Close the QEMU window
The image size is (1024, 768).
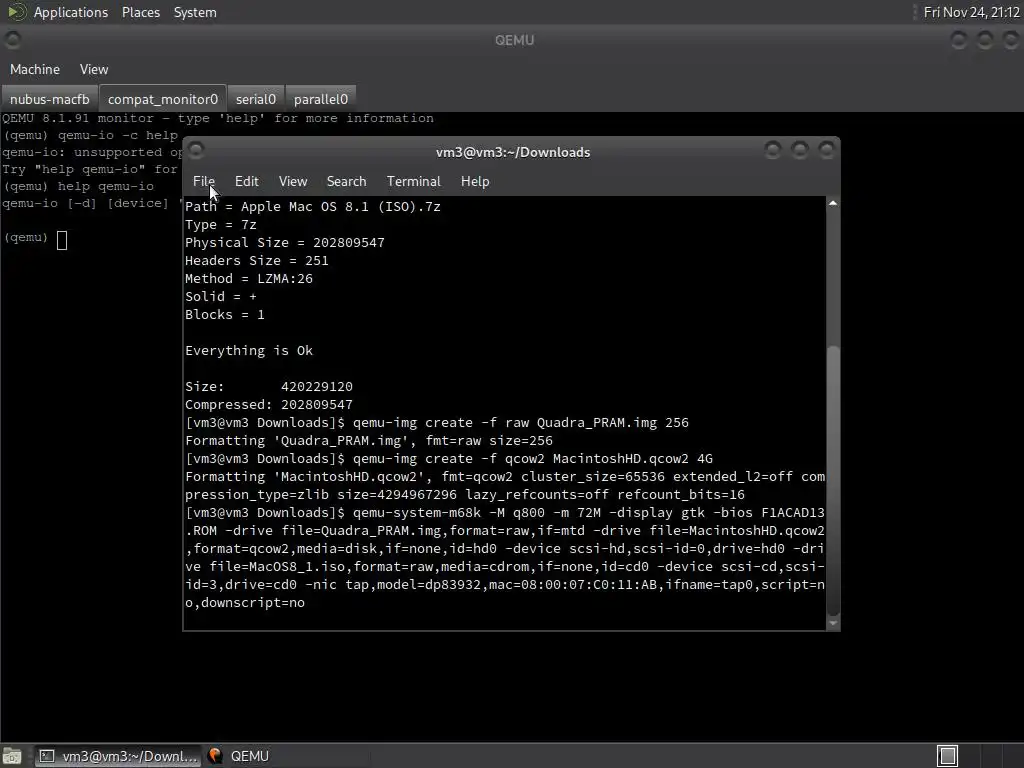point(1010,40)
